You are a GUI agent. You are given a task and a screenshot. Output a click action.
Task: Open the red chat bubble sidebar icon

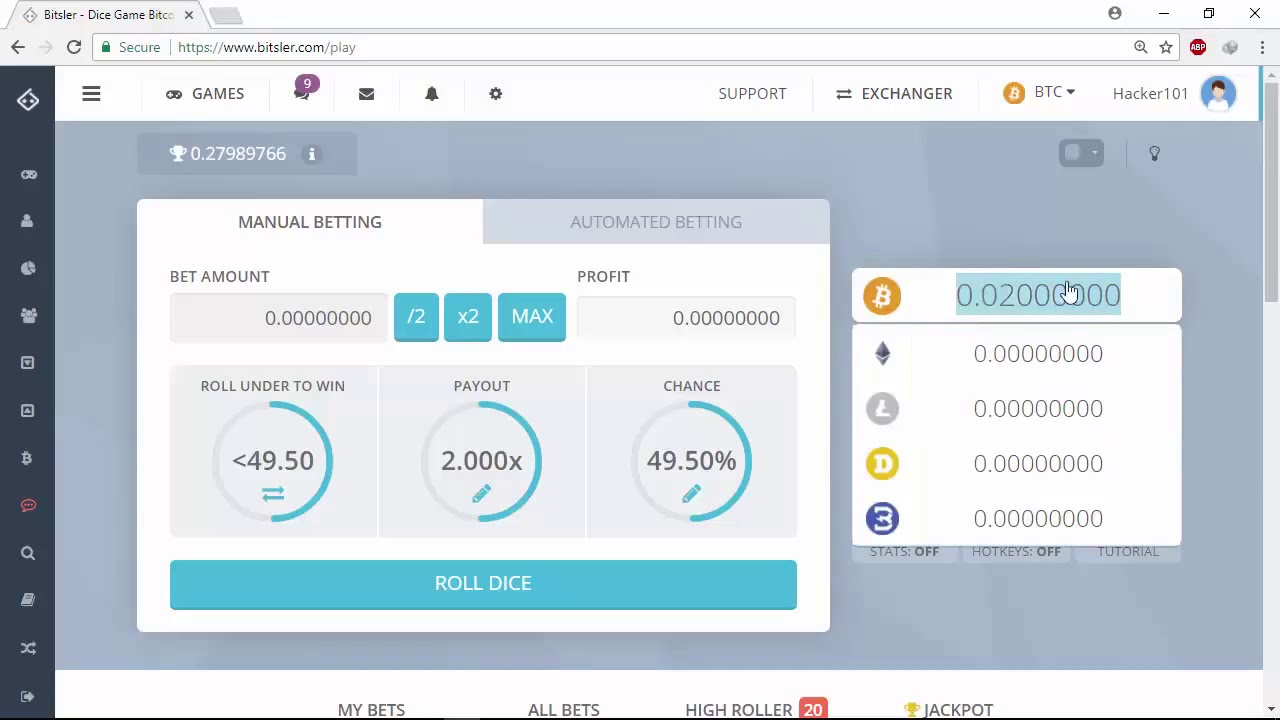pyautogui.click(x=28, y=506)
